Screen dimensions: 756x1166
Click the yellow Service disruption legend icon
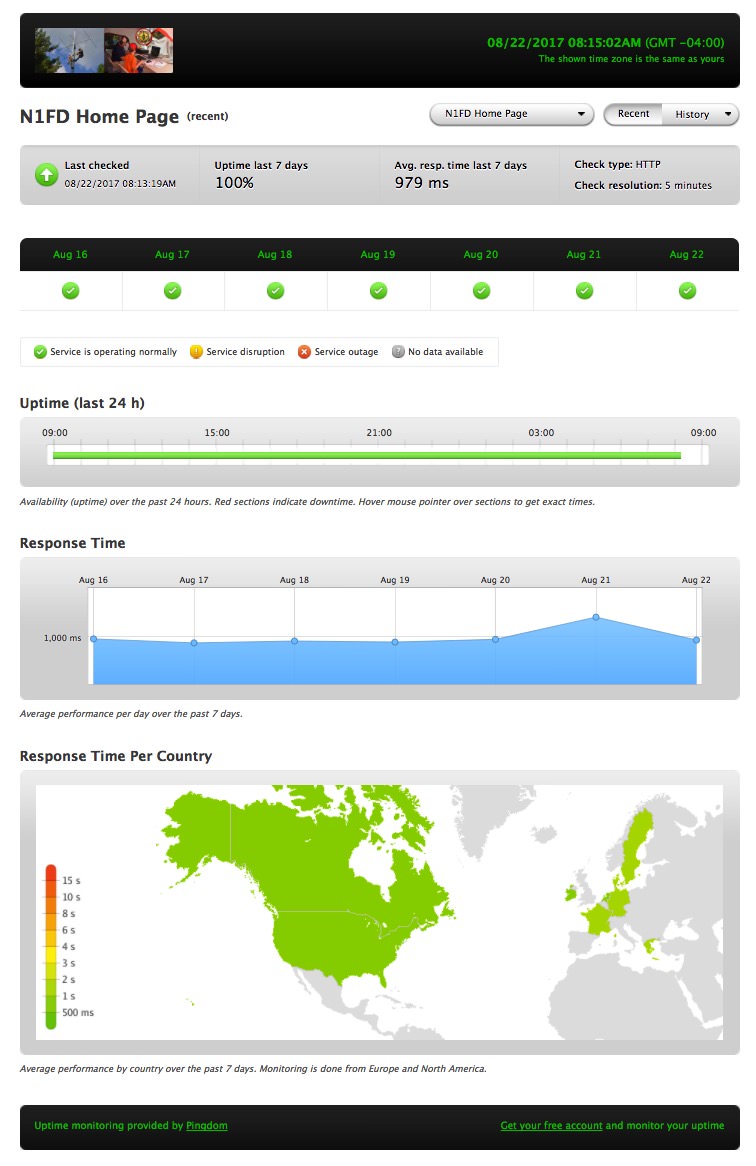point(196,352)
